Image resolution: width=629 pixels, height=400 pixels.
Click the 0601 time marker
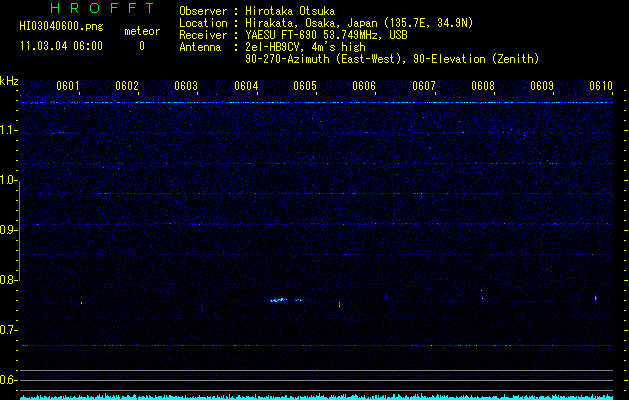tap(67, 86)
